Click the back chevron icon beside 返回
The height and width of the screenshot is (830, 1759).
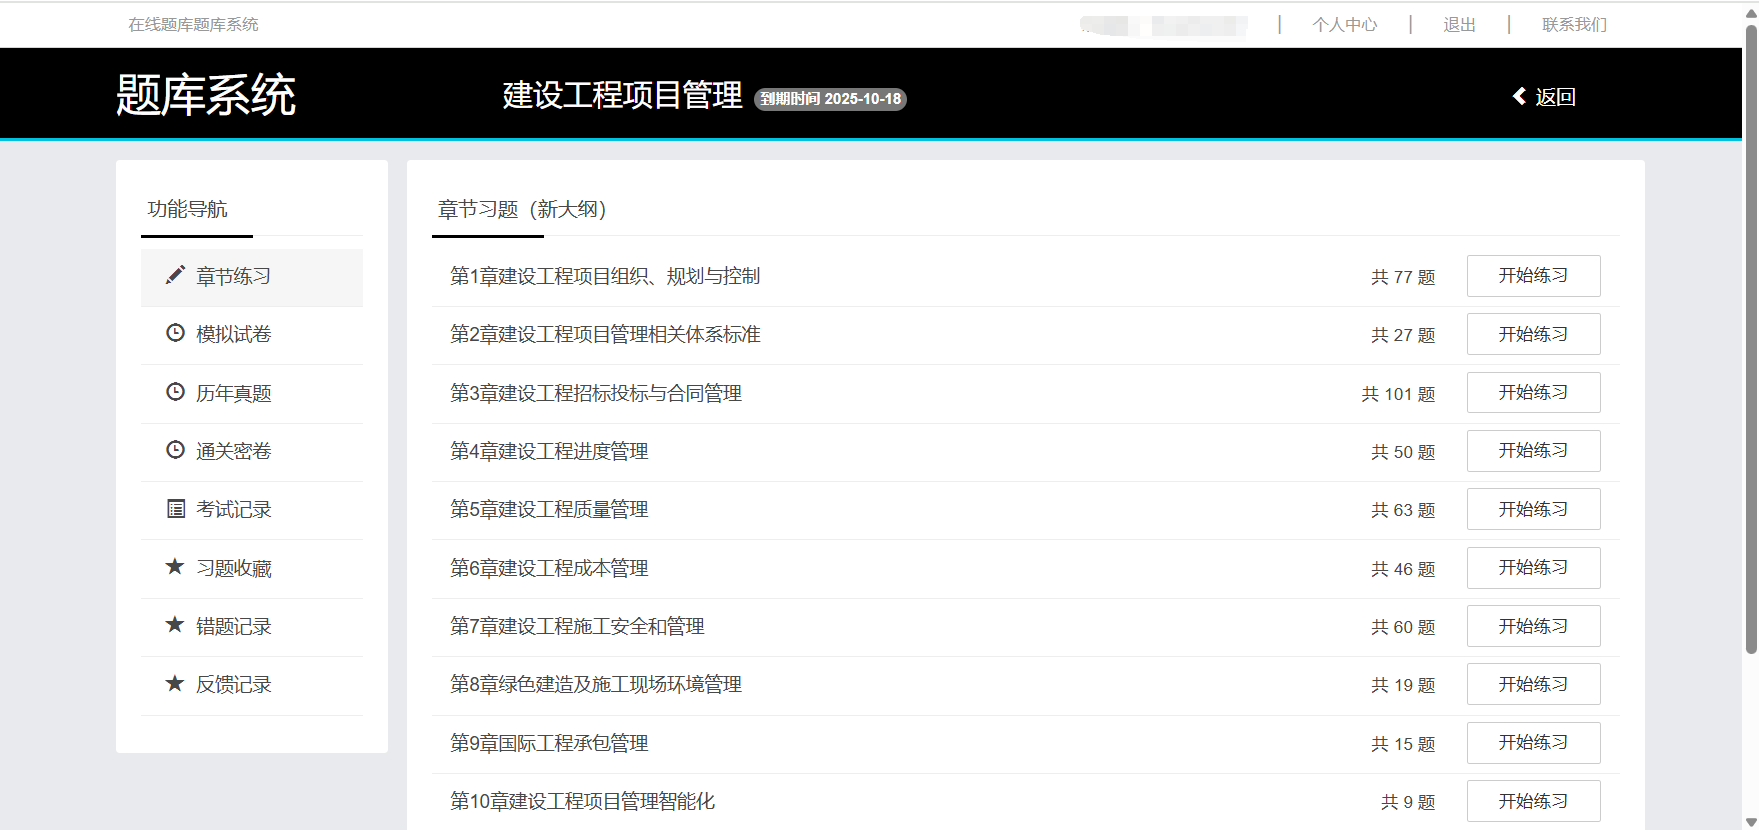point(1519,96)
